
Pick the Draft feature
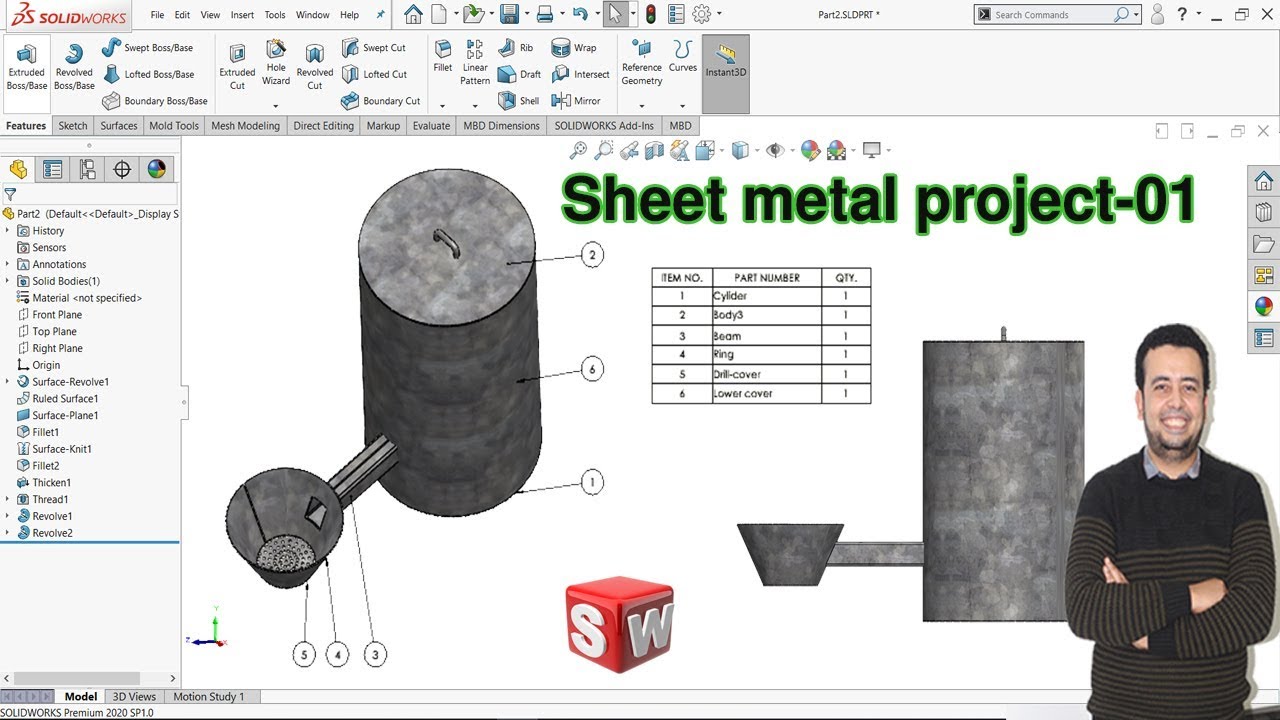[519, 74]
